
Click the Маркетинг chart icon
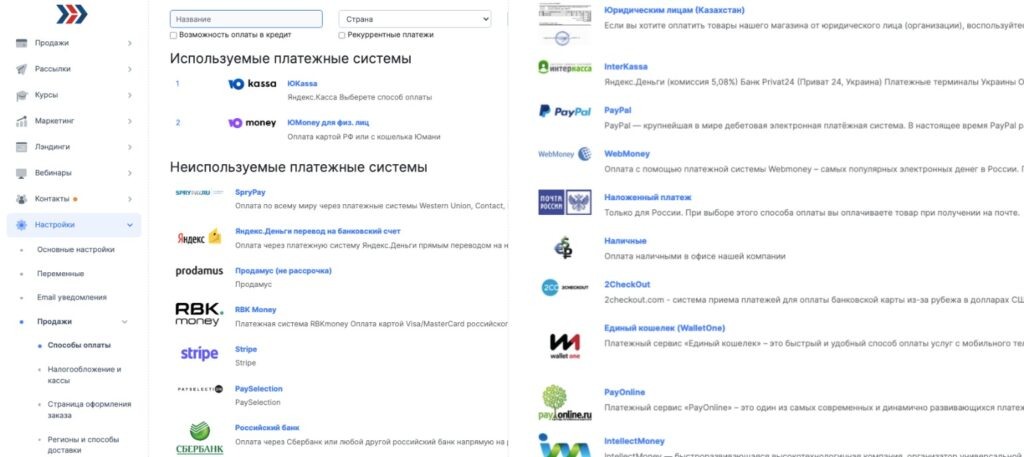(x=22, y=121)
